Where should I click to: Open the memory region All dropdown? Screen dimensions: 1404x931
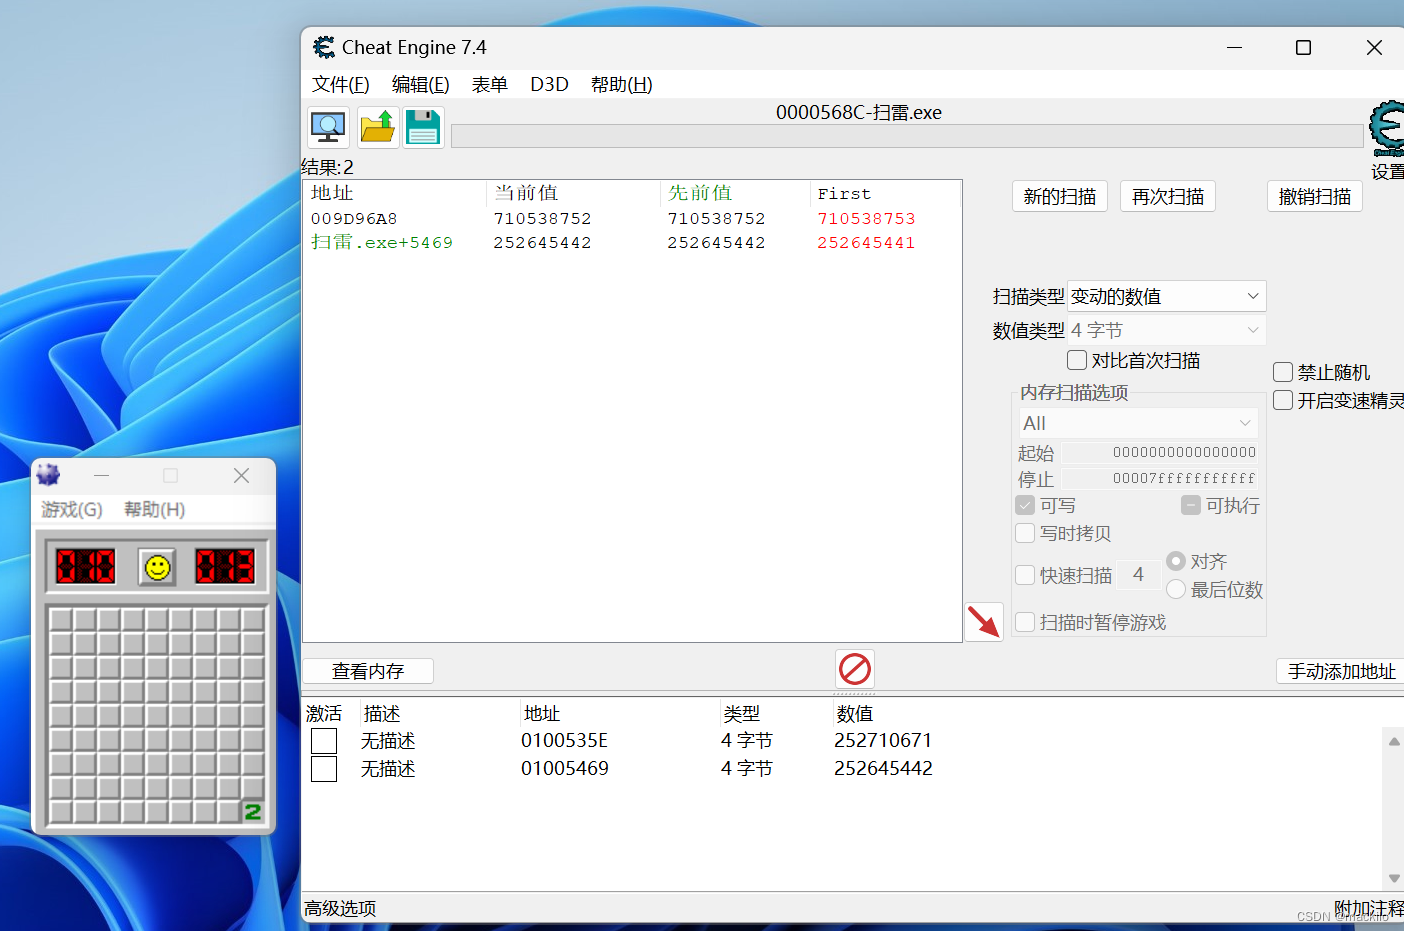tap(1138, 423)
